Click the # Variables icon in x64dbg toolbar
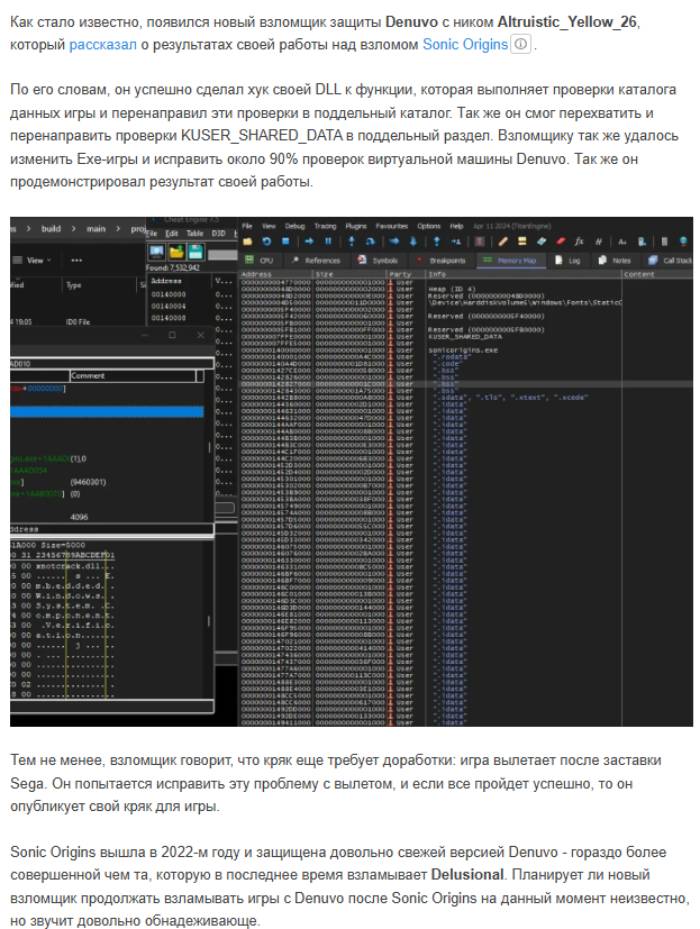This screenshot has width=700, height=929. (598, 242)
